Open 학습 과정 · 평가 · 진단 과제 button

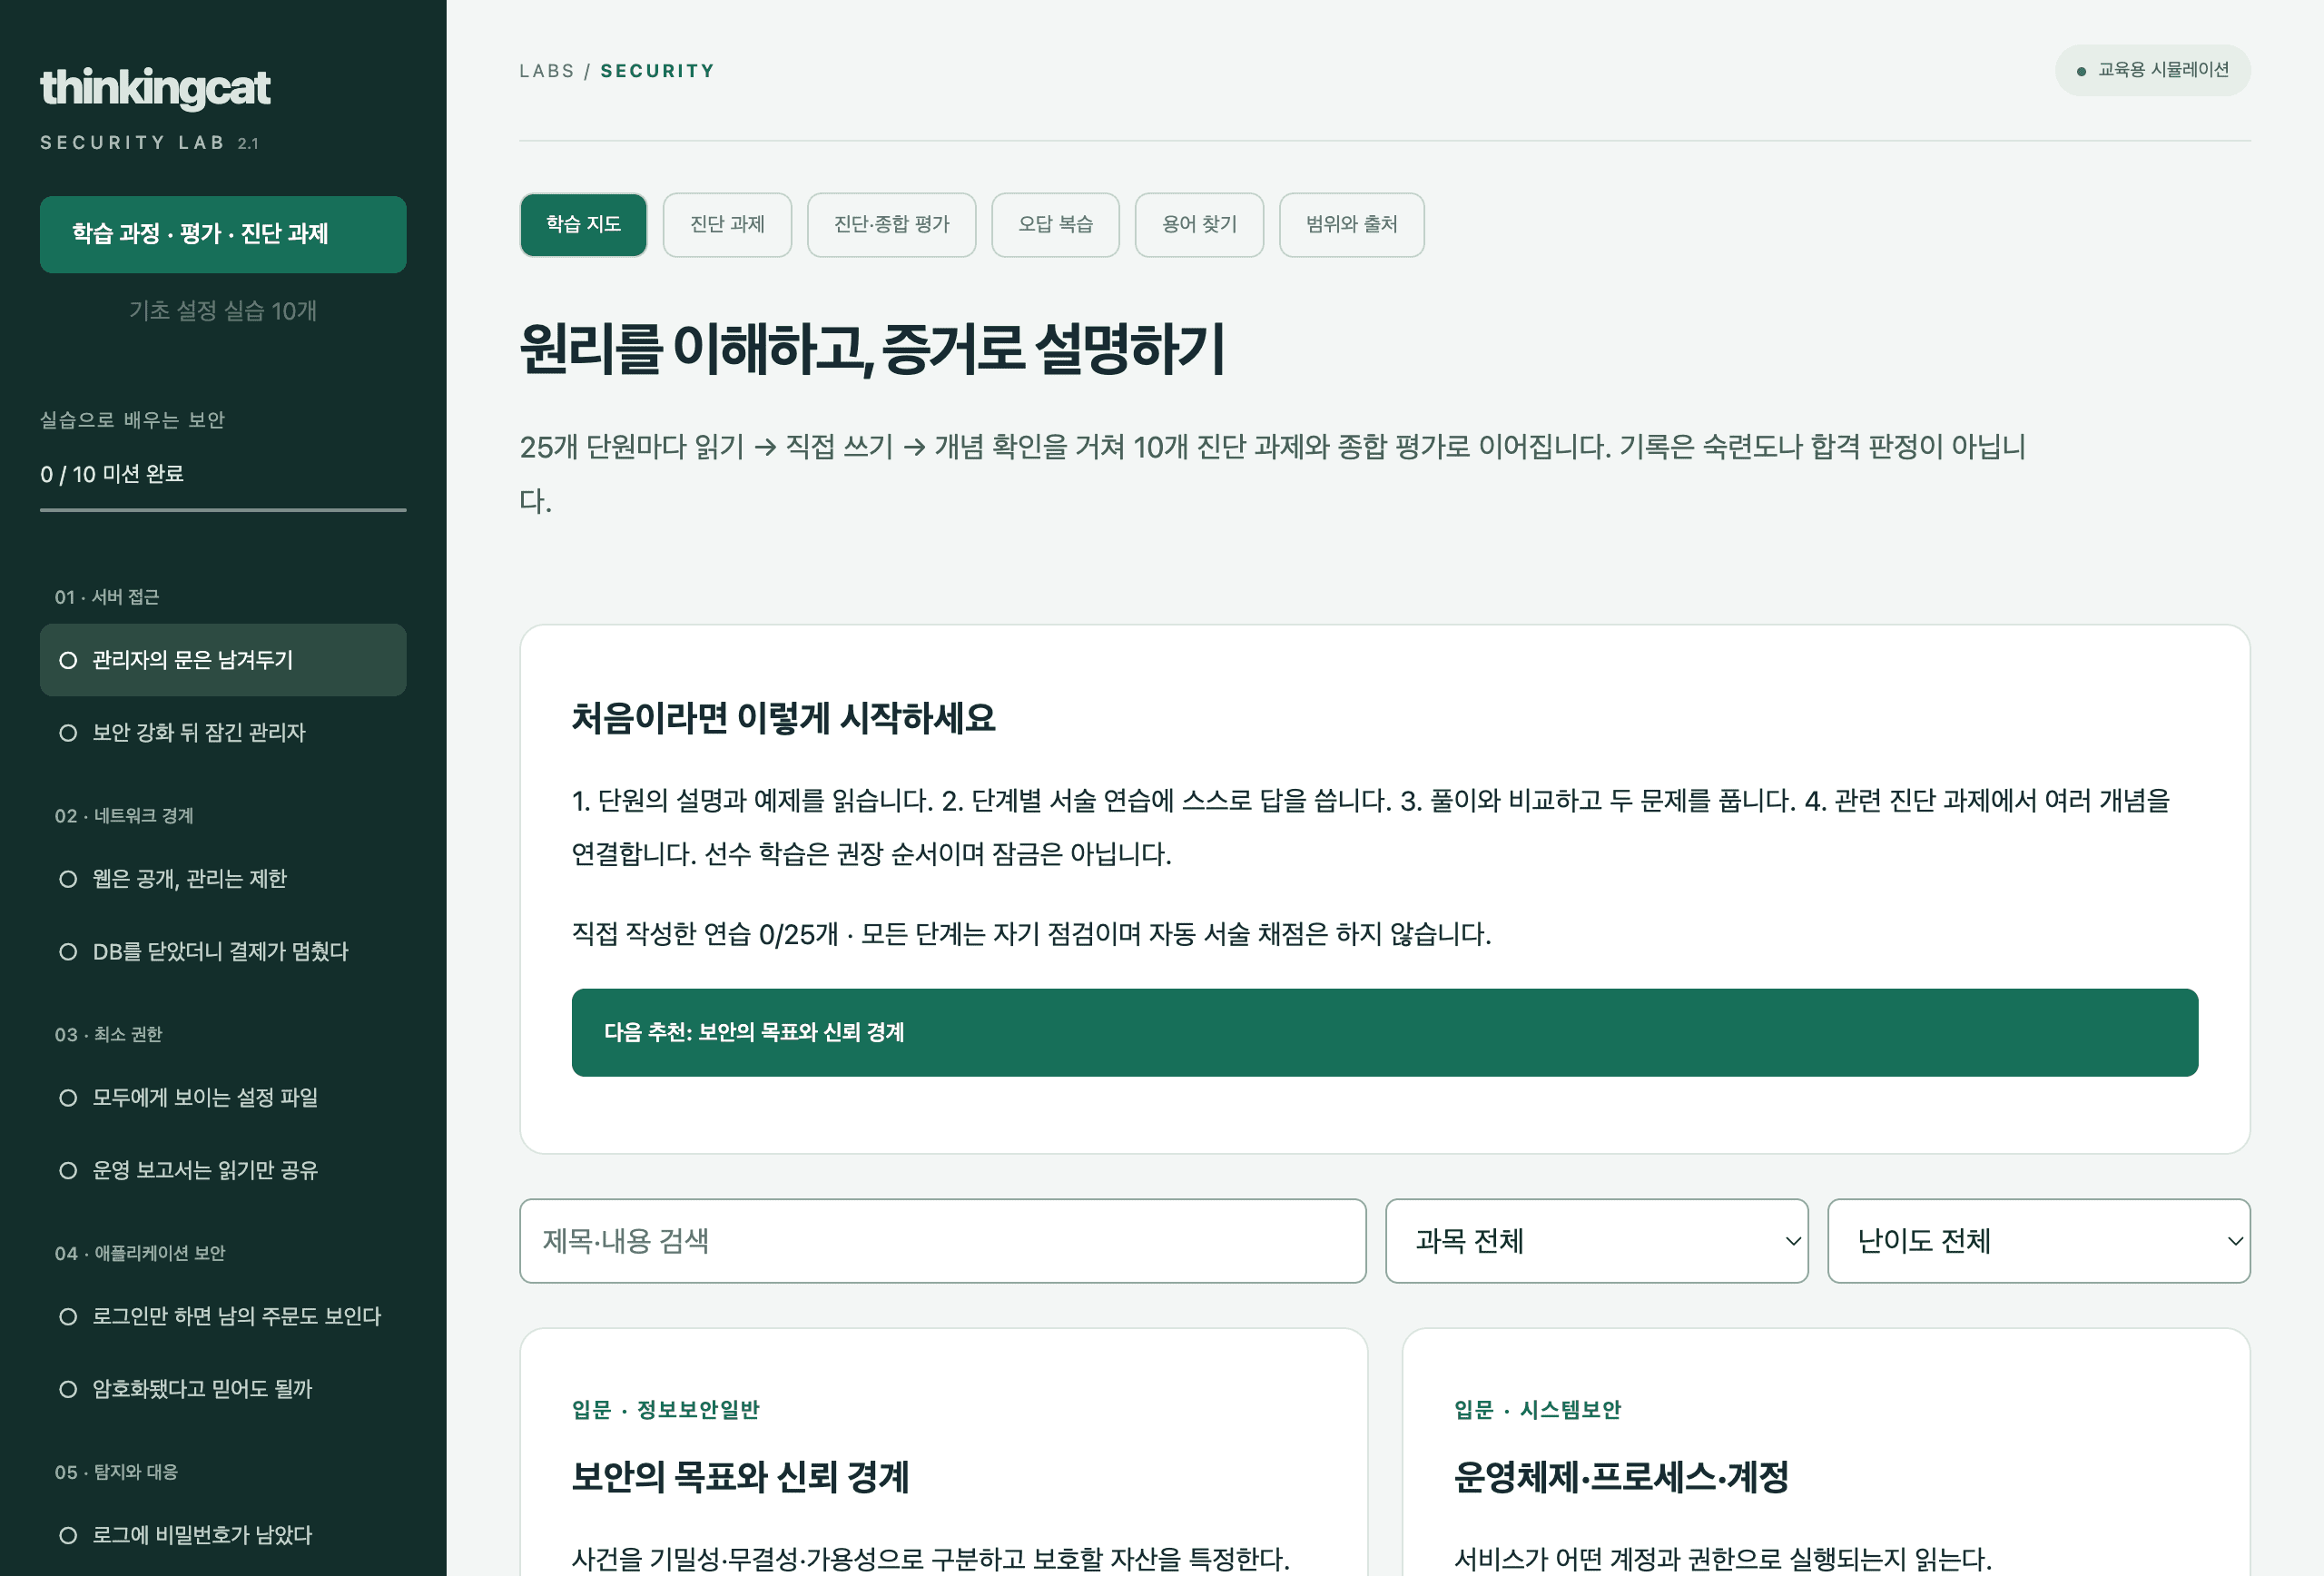click(x=223, y=234)
